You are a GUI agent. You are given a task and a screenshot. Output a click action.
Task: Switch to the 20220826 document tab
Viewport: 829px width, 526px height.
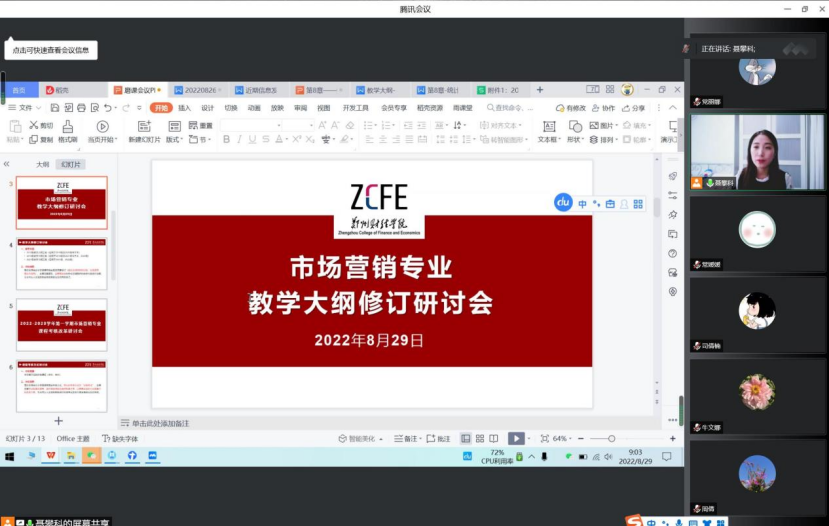point(198,90)
